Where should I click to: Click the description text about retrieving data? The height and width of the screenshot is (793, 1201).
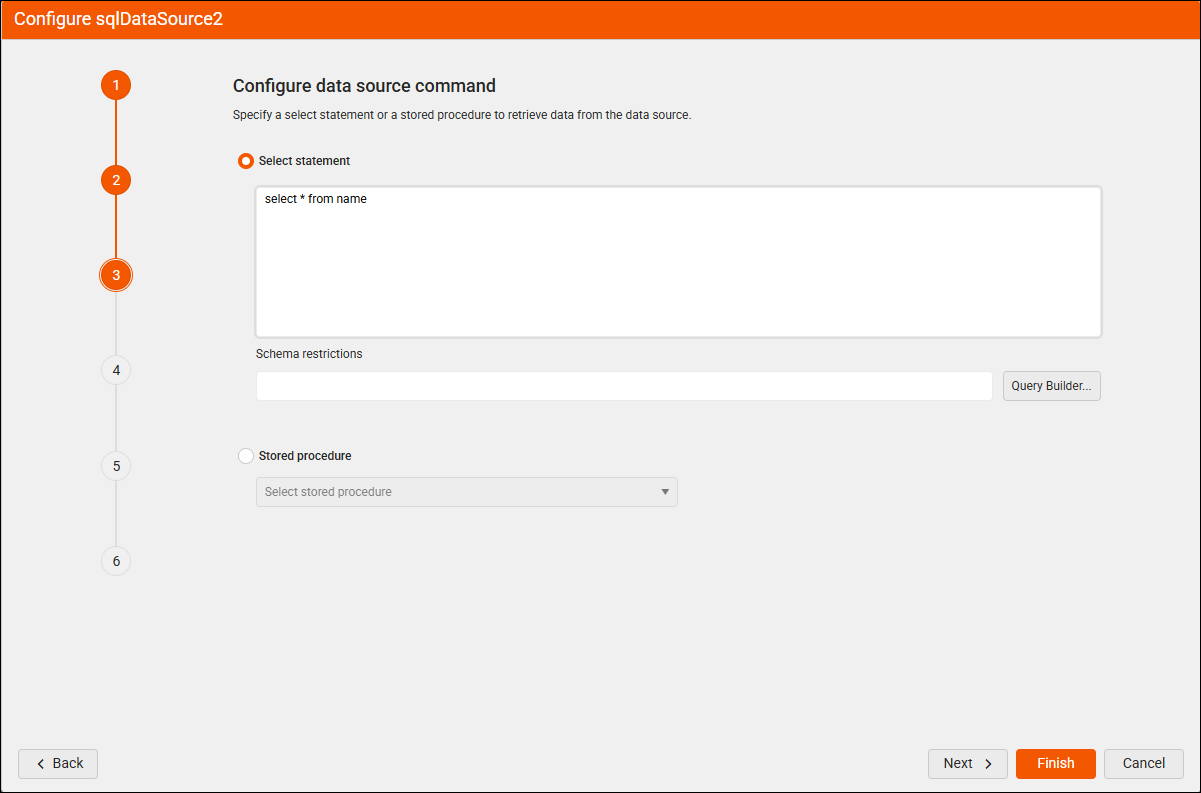click(462, 115)
